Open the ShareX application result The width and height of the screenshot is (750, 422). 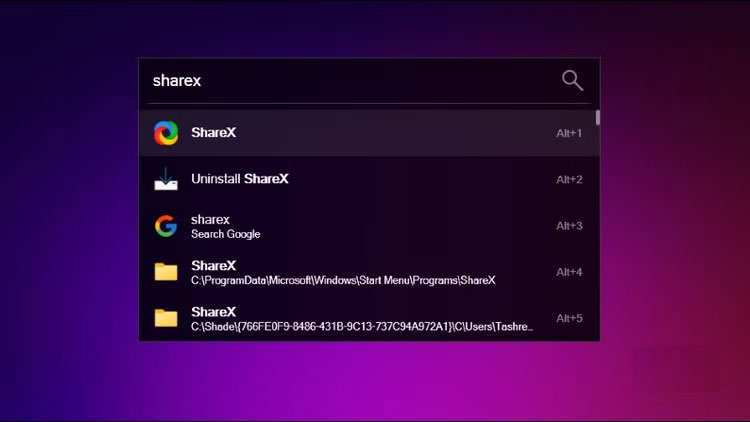[x=369, y=133]
